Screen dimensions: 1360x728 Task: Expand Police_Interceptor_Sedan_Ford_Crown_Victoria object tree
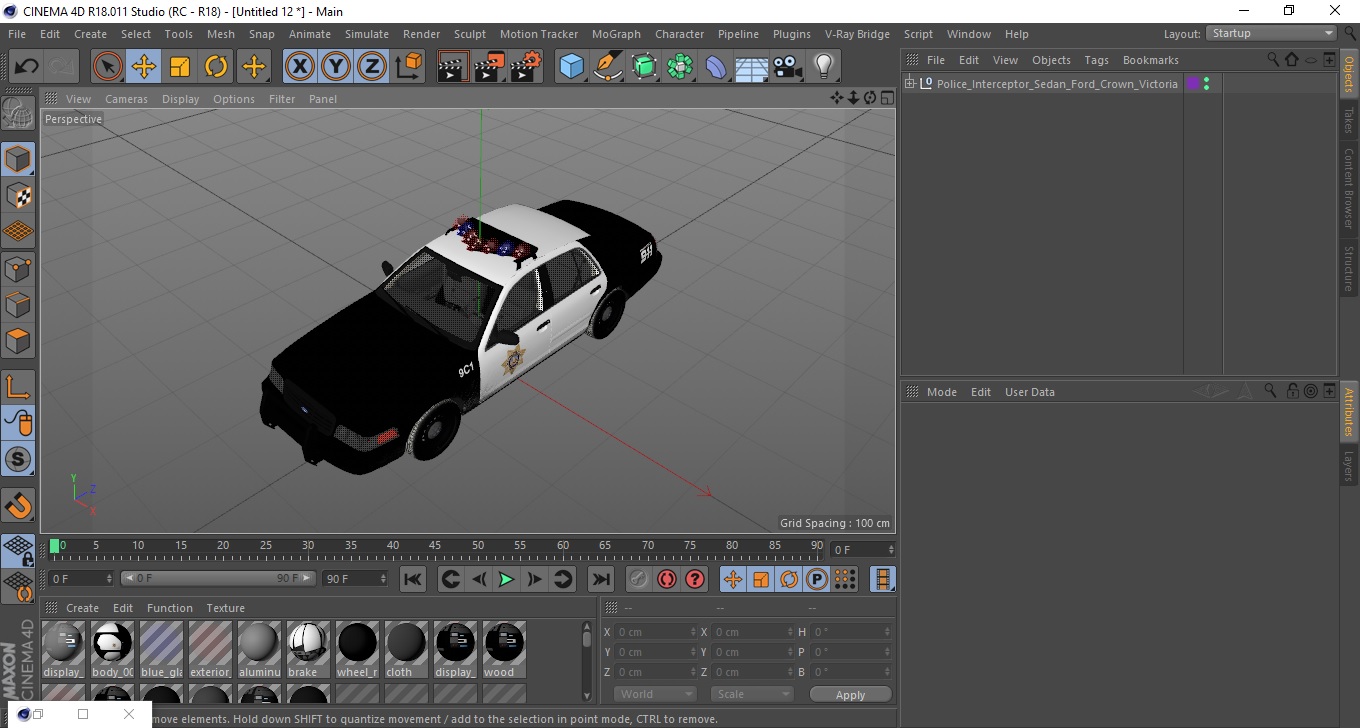(910, 84)
